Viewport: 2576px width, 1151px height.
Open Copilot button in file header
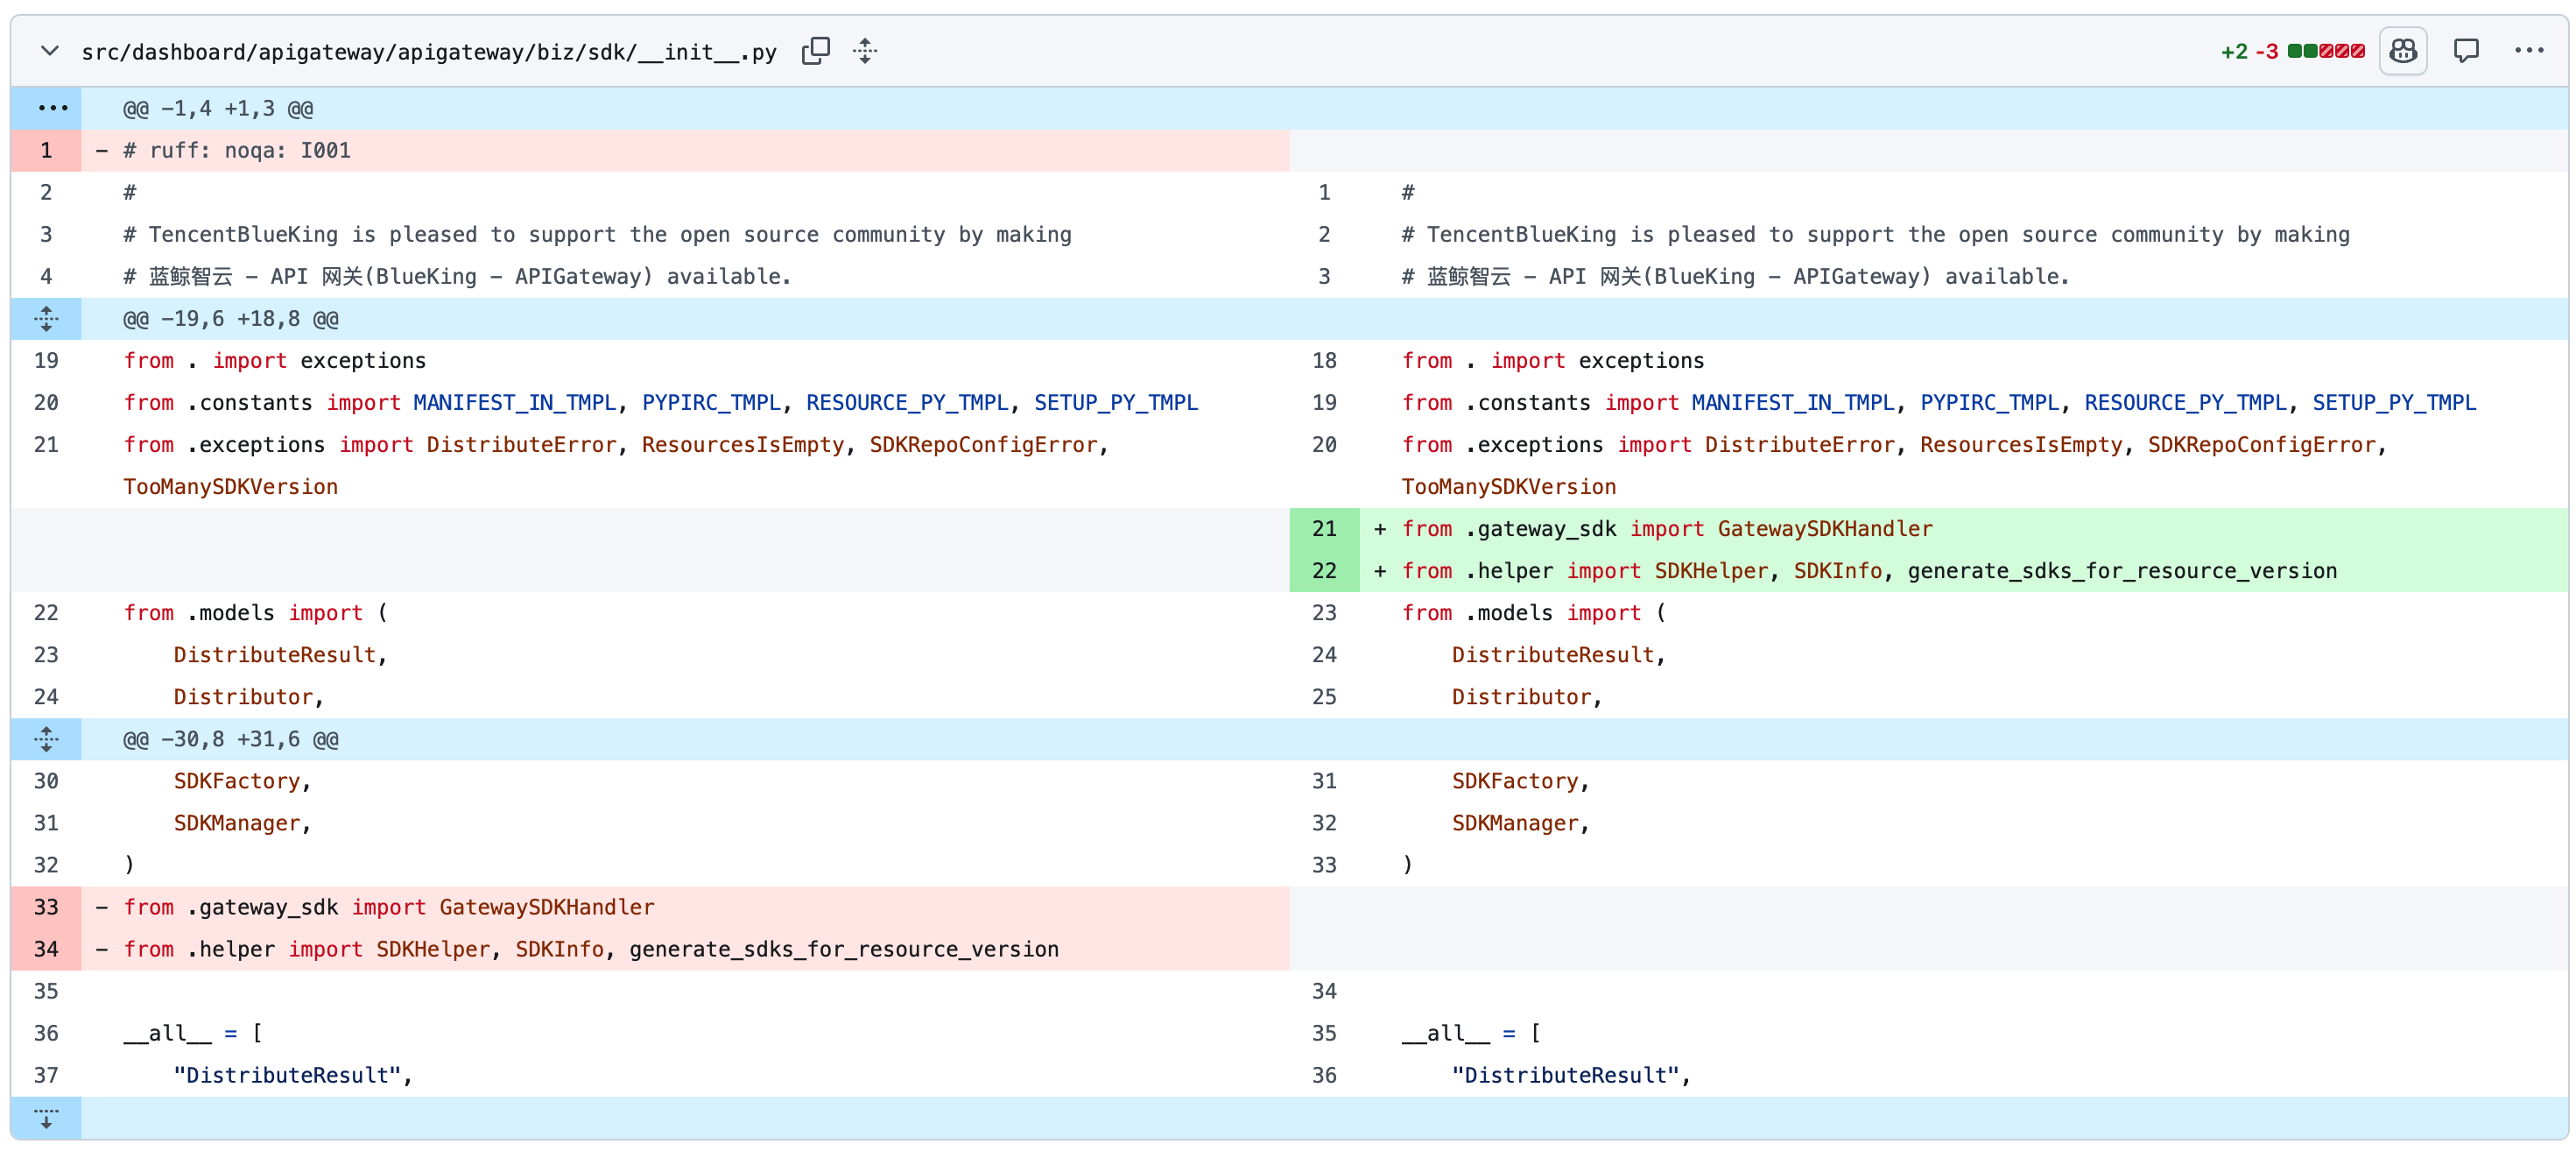pyautogui.click(x=2403, y=51)
